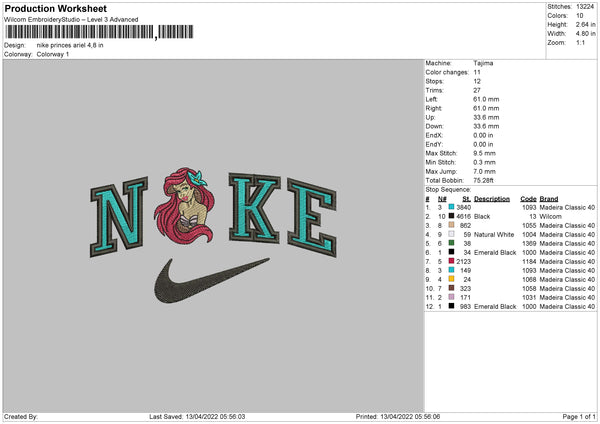Click the barcode under Production Worksheet

pyautogui.click(x=99, y=32)
